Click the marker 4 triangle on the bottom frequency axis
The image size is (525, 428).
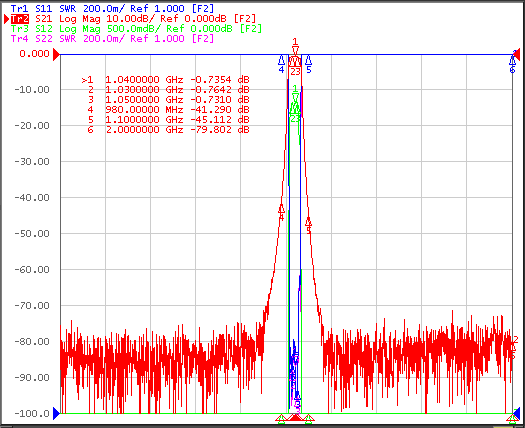click(x=281, y=418)
